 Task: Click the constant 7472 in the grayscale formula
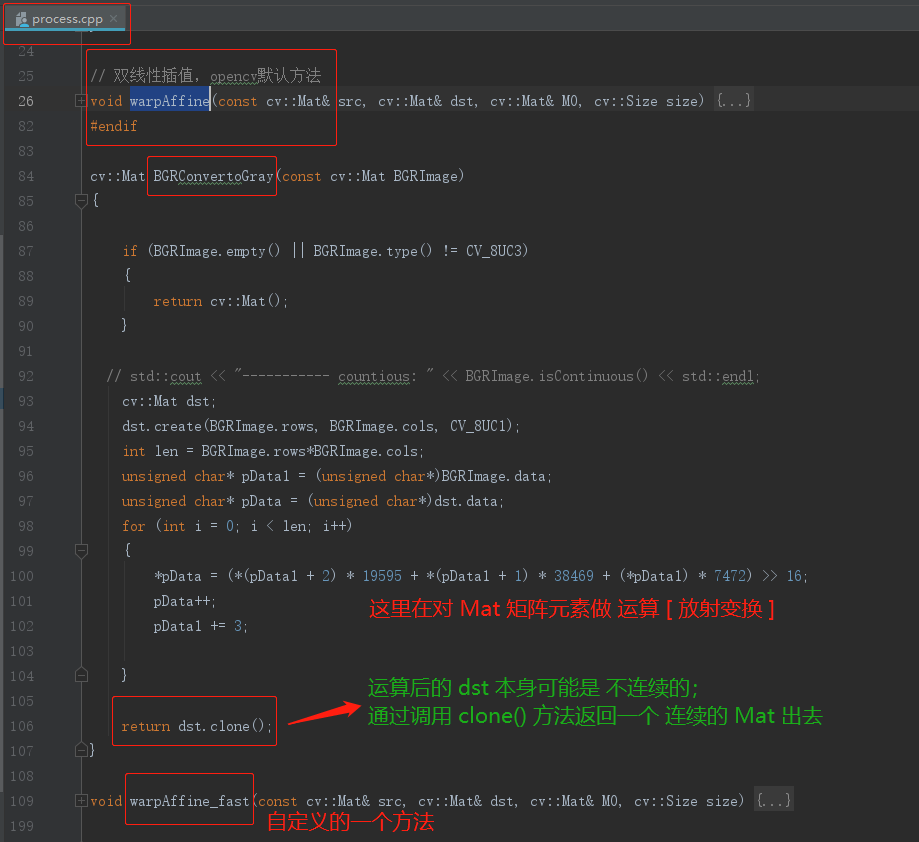[x=729, y=576]
